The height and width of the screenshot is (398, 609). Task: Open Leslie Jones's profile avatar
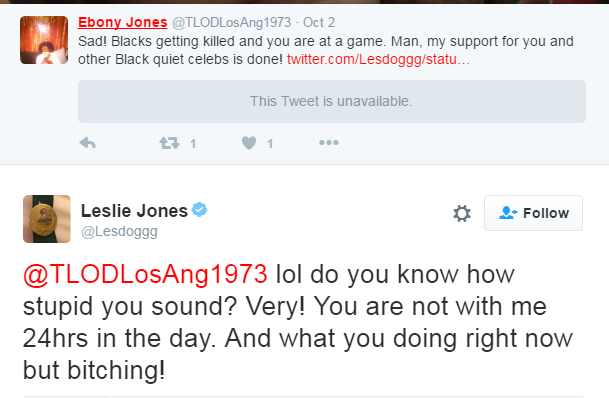click(47, 219)
